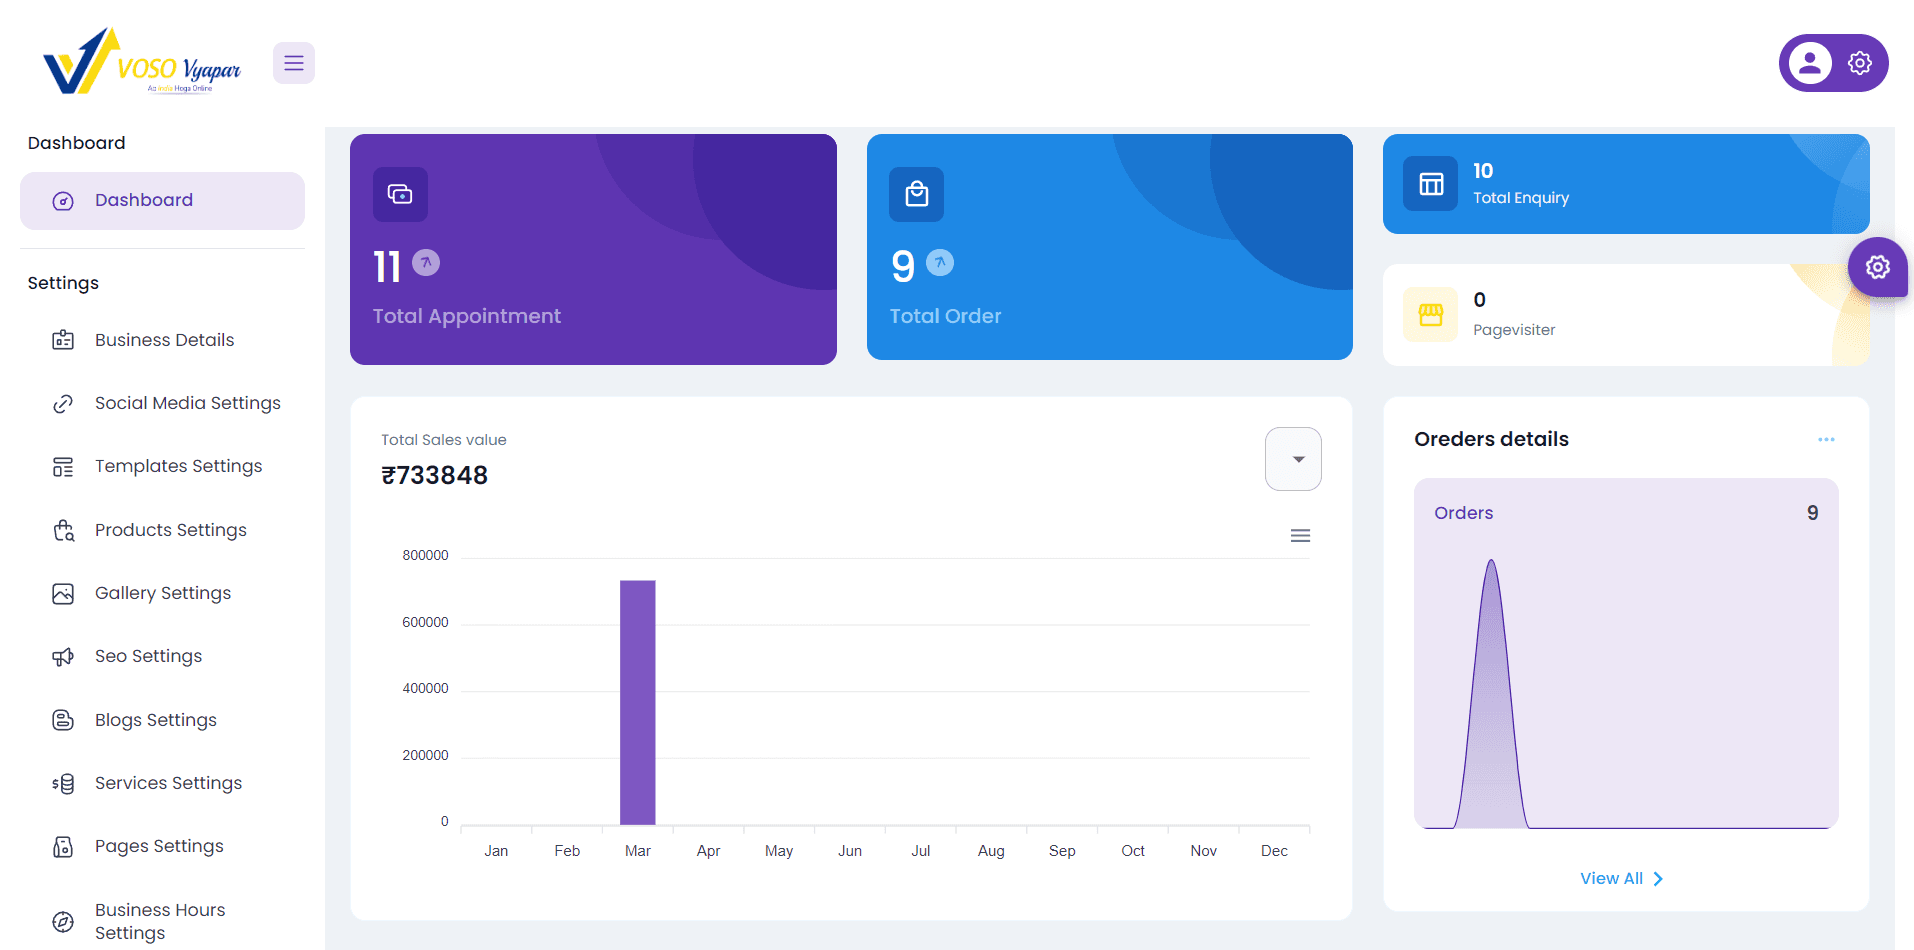Click the Pagevisiter label
The height and width of the screenshot is (950, 1914).
(x=1514, y=330)
